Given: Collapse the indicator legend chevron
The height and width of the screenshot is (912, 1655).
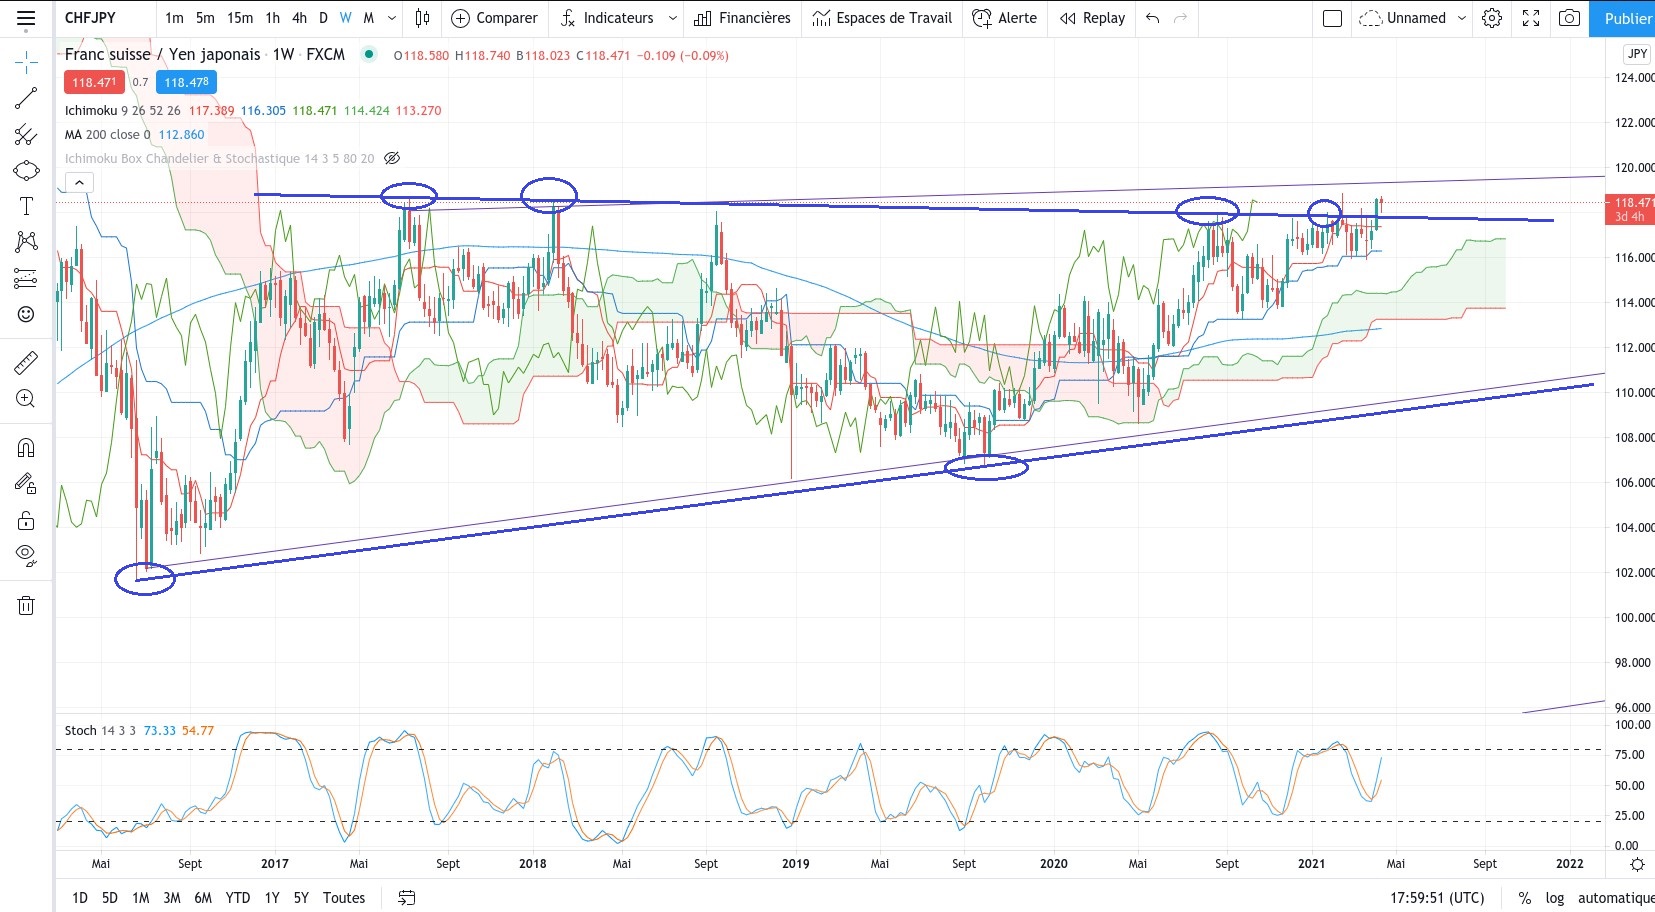Looking at the screenshot, I should [x=79, y=182].
